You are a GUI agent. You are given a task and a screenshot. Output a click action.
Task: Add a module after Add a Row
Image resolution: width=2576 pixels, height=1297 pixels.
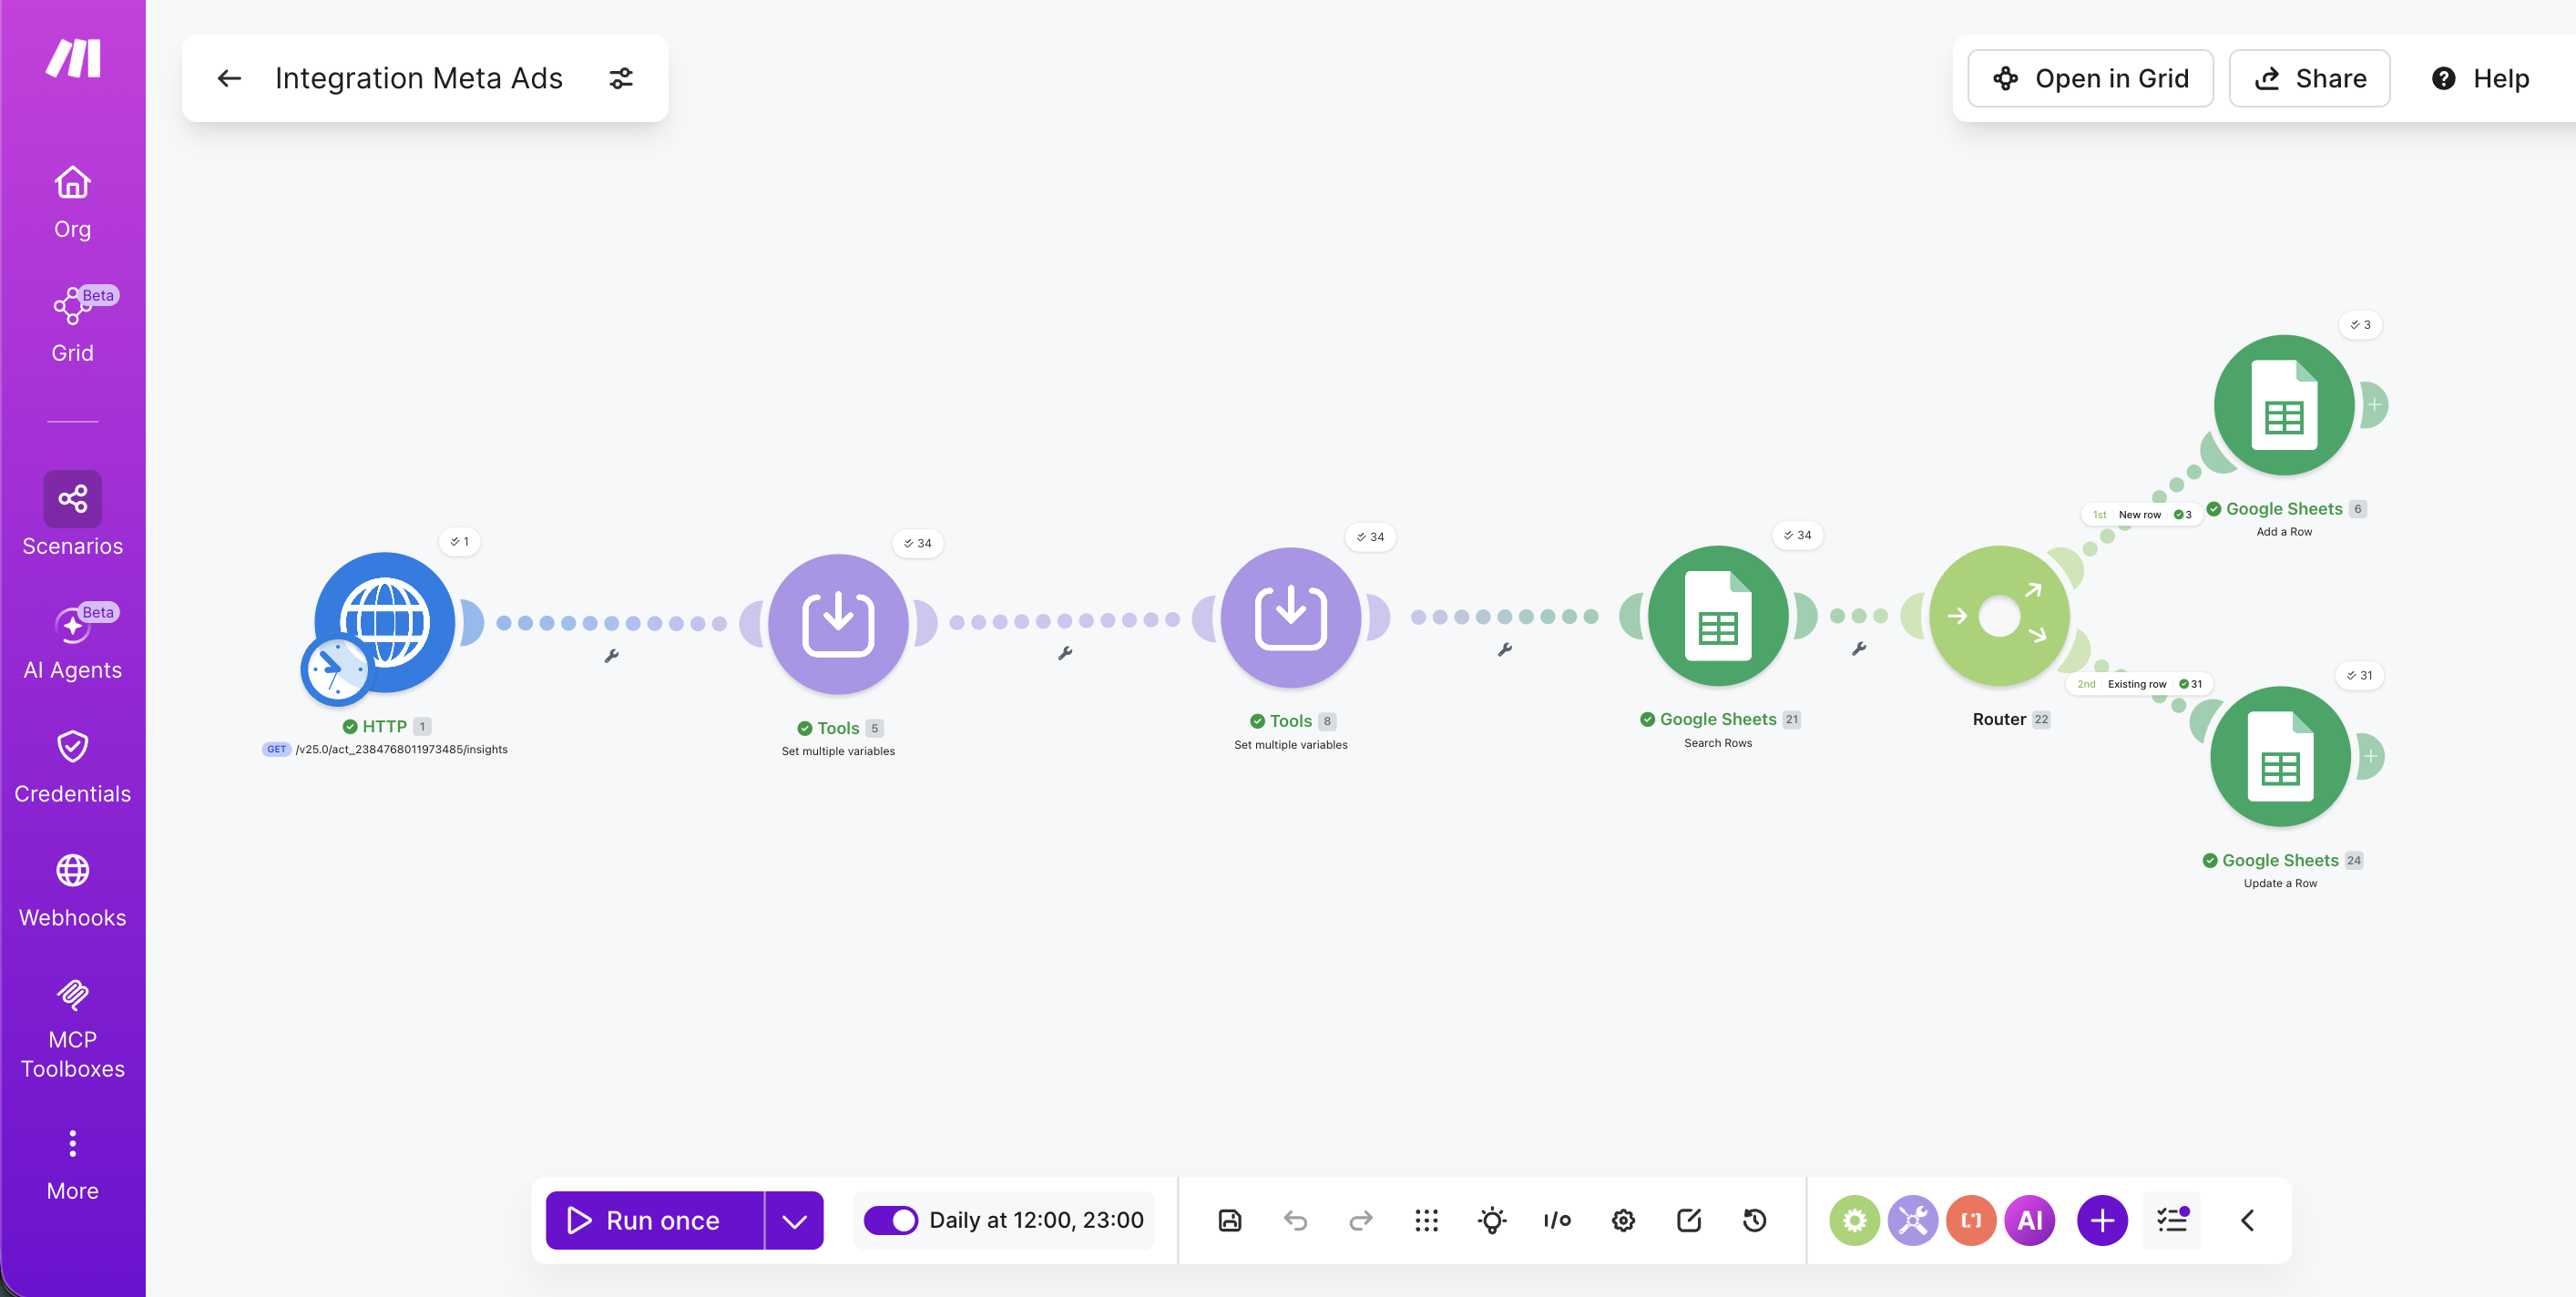click(x=2374, y=405)
